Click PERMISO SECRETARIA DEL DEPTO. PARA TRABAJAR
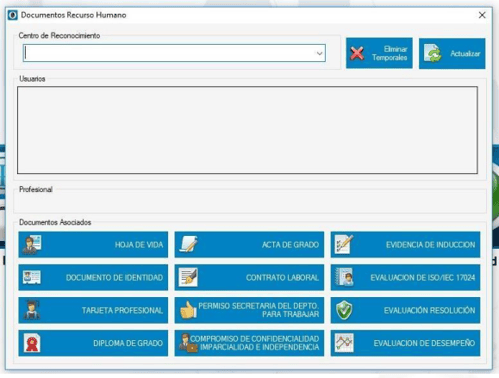The width and height of the screenshot is (499, 378). [249, 310]
